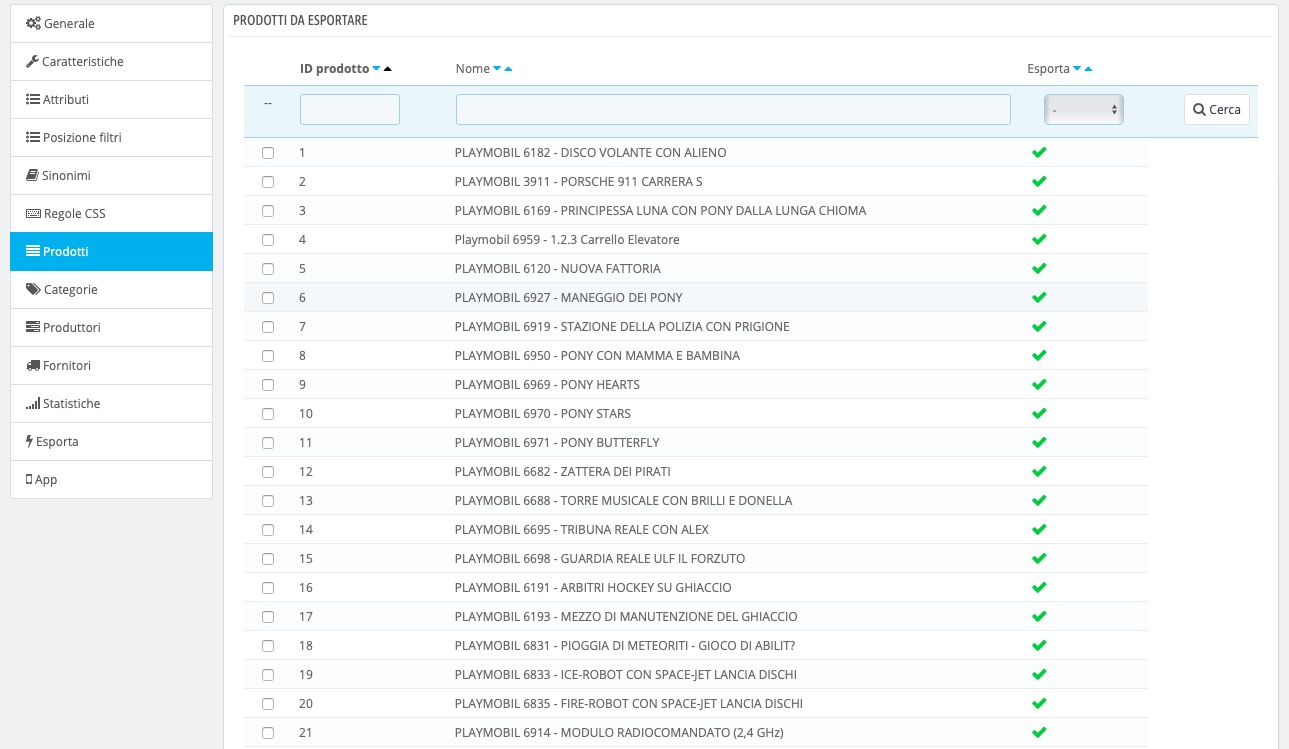Check the box for product ID 10
Image resolution: width=1289 pixels, height=749 pixels.
tap(267, 414)
